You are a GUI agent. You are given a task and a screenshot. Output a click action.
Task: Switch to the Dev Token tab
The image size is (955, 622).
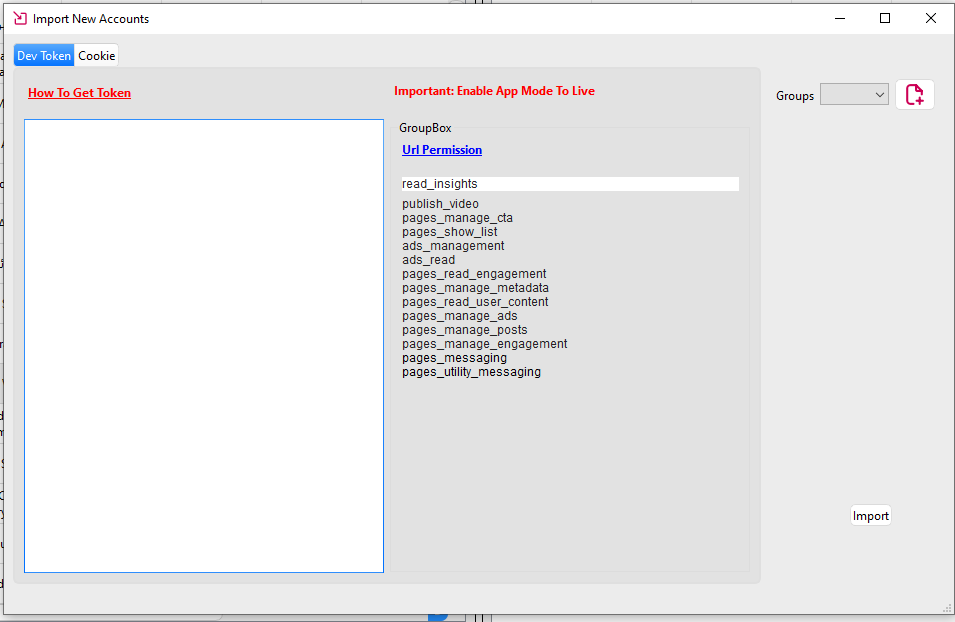[44, 56]
